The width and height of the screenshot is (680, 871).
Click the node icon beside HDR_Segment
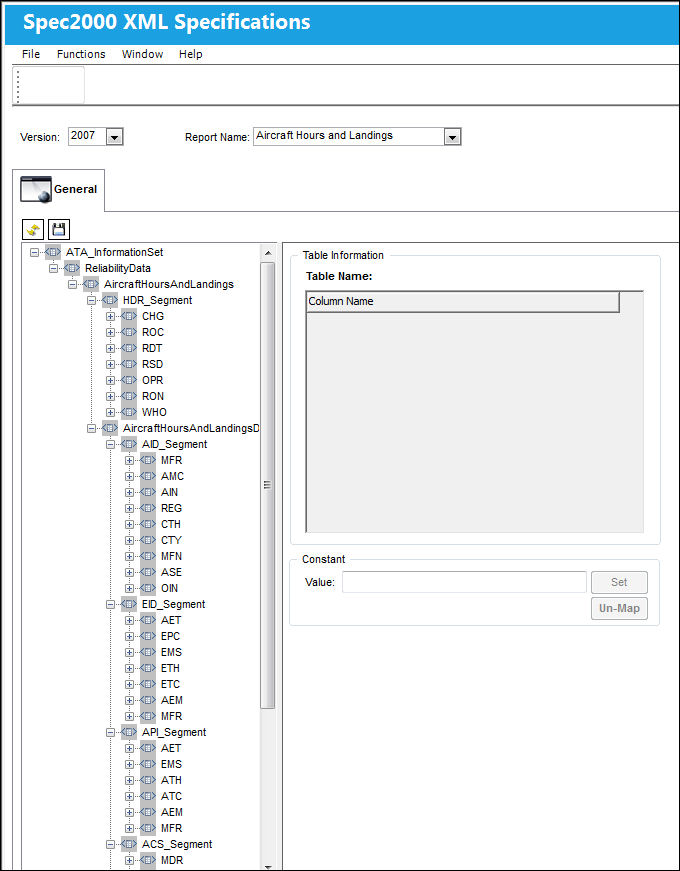click(x=110, y=300)
